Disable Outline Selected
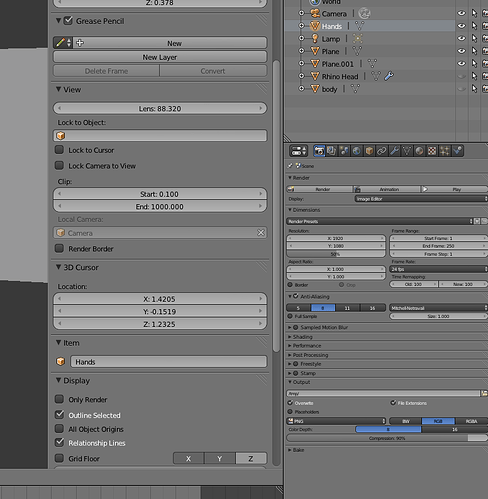The width and height of the screenshot is (488, 499). click(59, 415)
